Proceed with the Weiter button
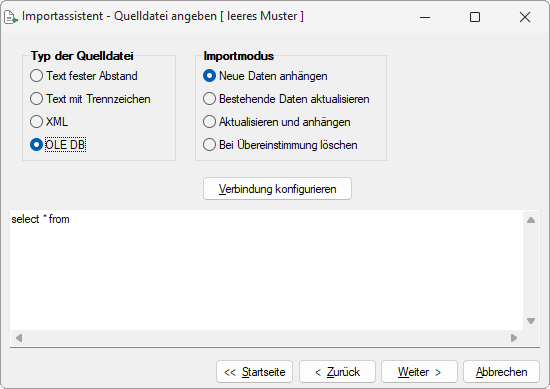The image size is (550, 389). pos(420,372)
